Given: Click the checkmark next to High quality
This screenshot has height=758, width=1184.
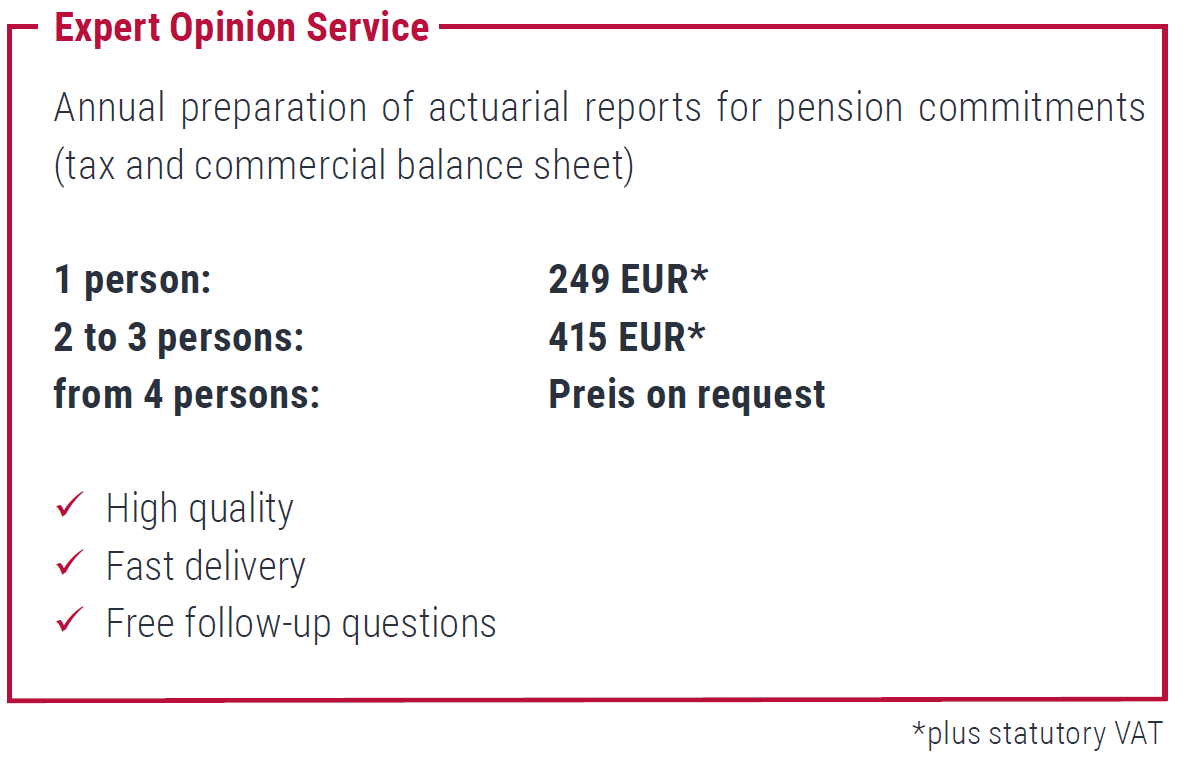Looking at the screenshot, I should [69, 506].
